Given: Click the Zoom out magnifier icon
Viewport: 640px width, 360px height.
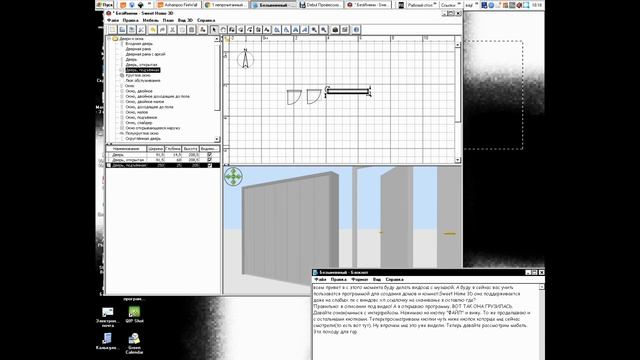Looking at the screenshot, I should pos(323,30).
